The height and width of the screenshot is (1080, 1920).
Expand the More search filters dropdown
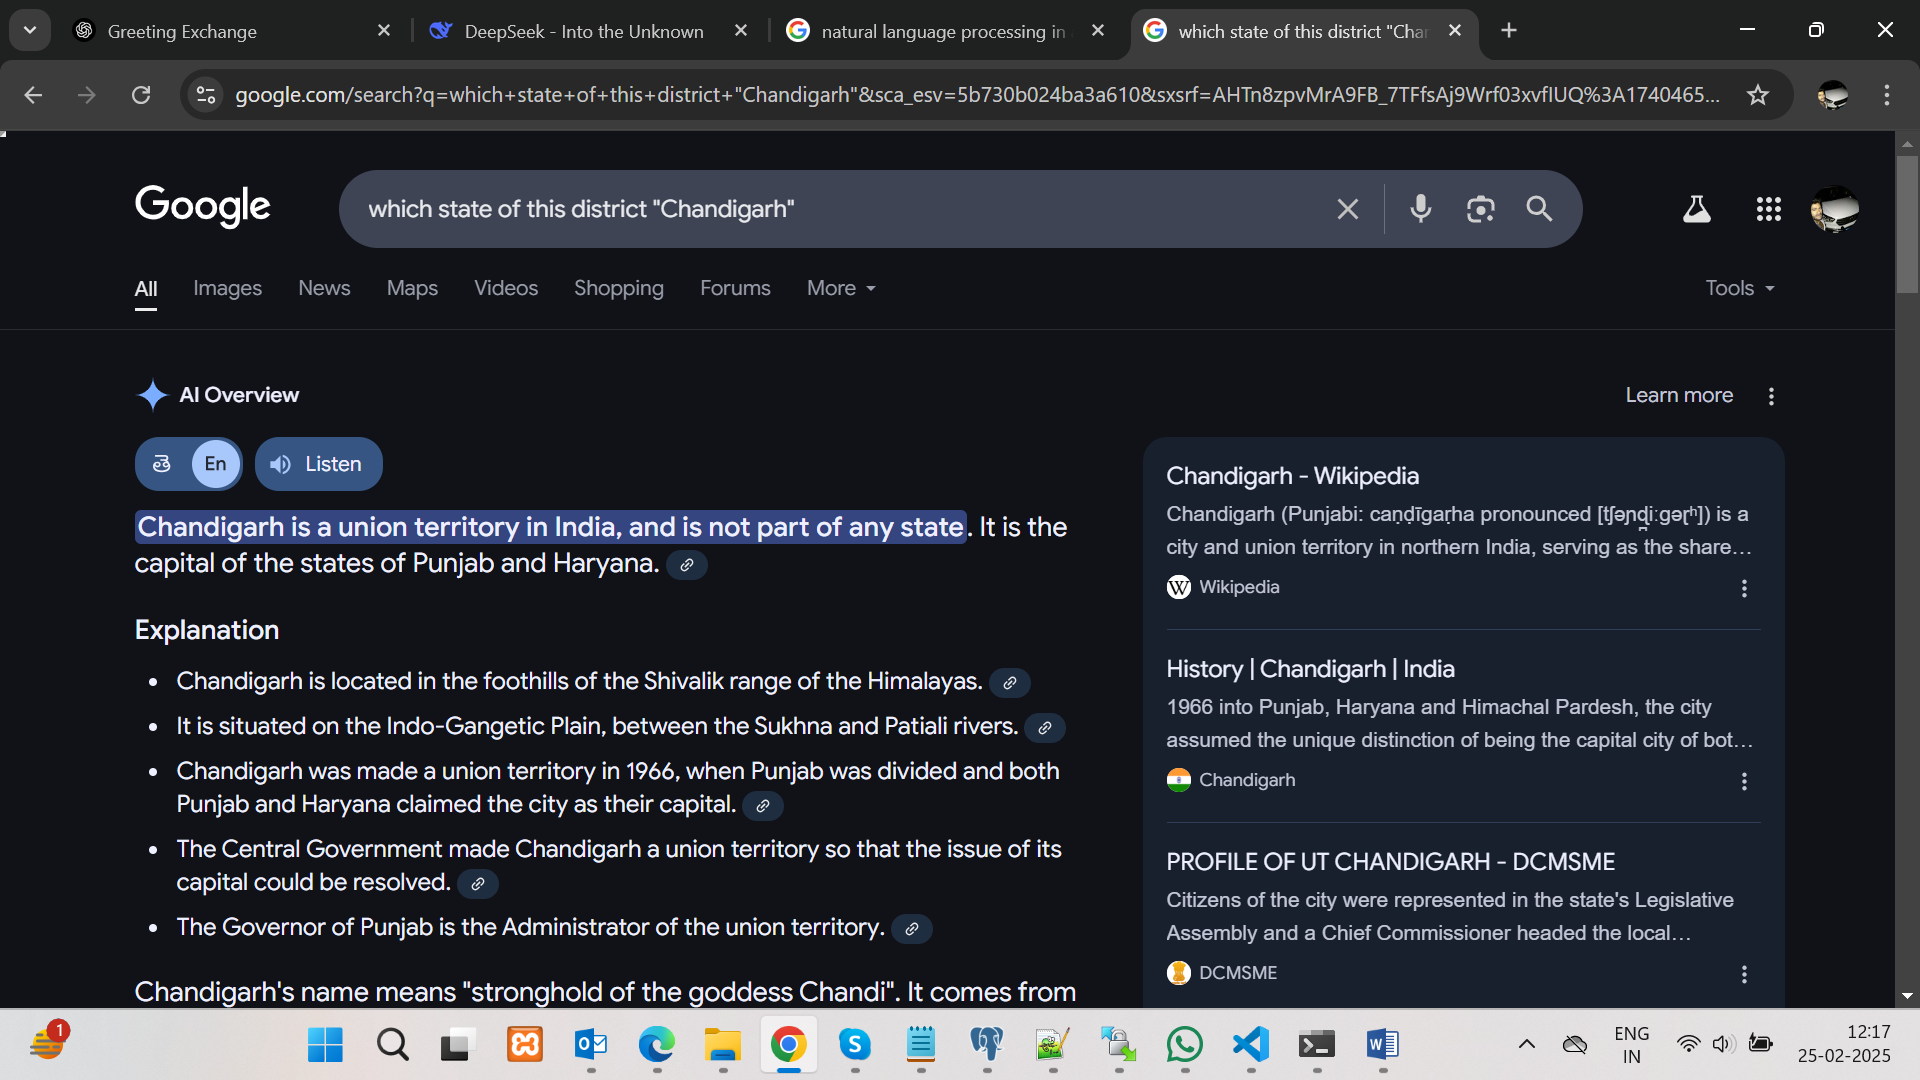coord(841,288)
